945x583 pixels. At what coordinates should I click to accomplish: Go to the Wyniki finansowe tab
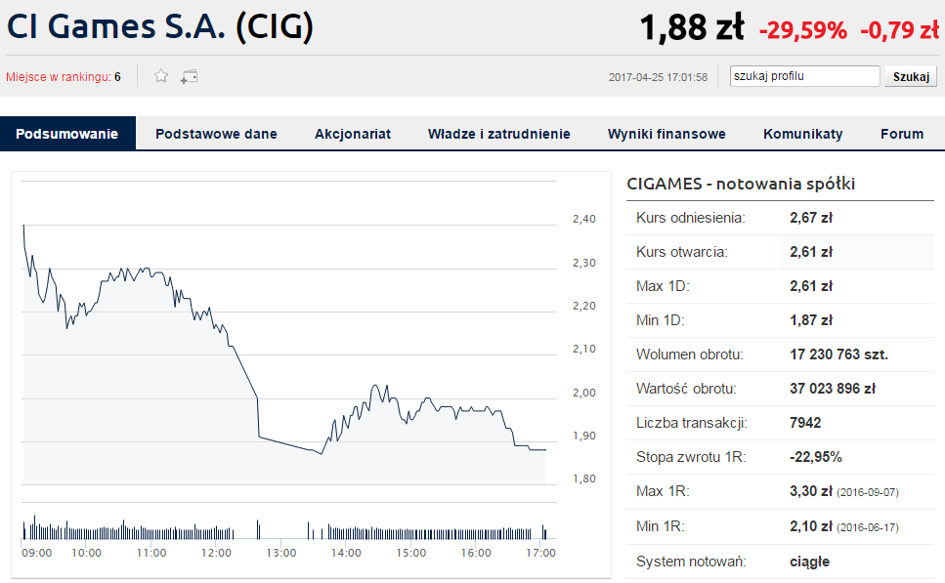click(667, 134)
